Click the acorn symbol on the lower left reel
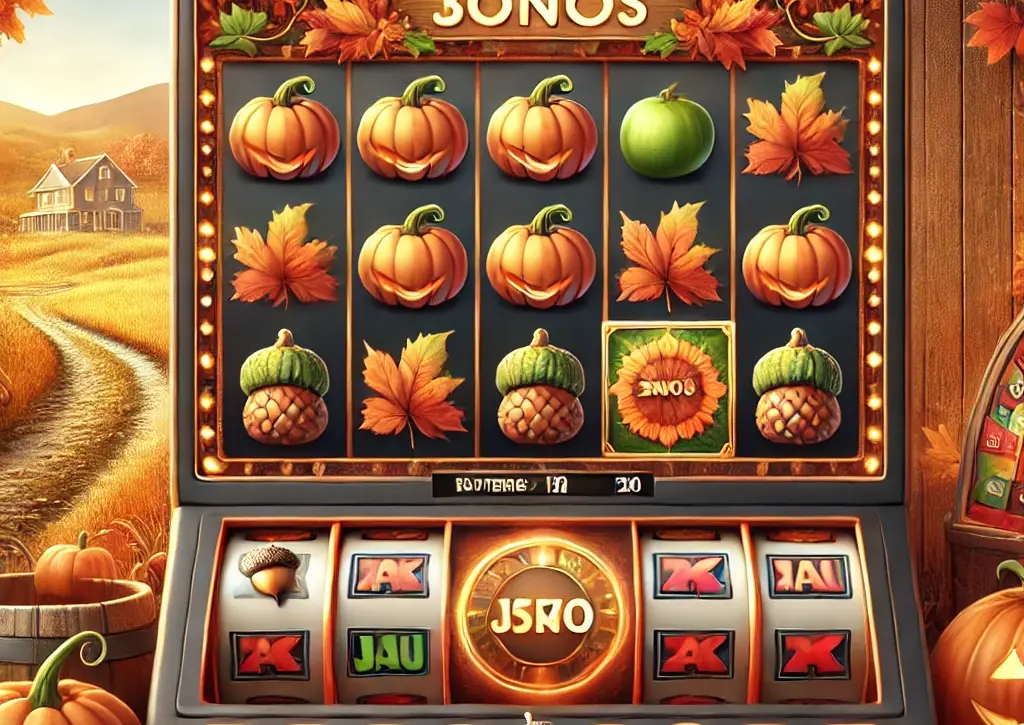Viewport: 1024px width, 725px height. [272, 574]
